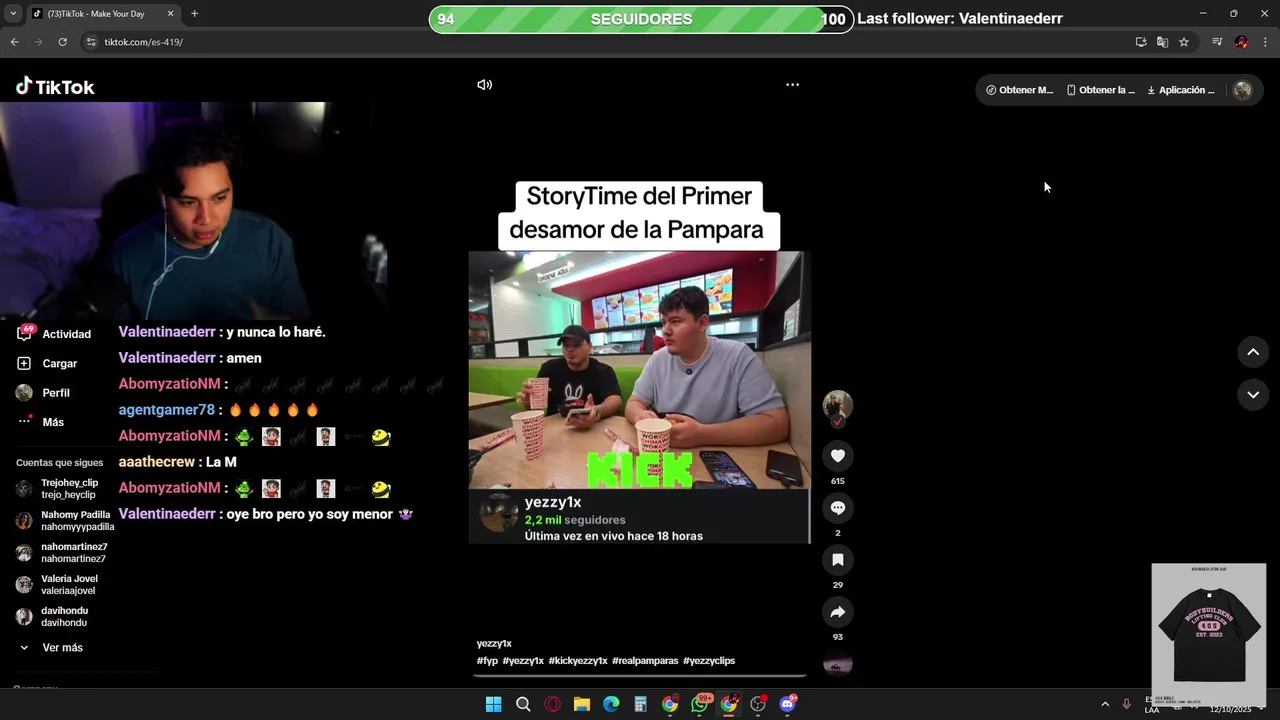Click the TikTok logo
Image resolution: width=1280 pixels, height=720 pixels.
[x=55, y=87]
